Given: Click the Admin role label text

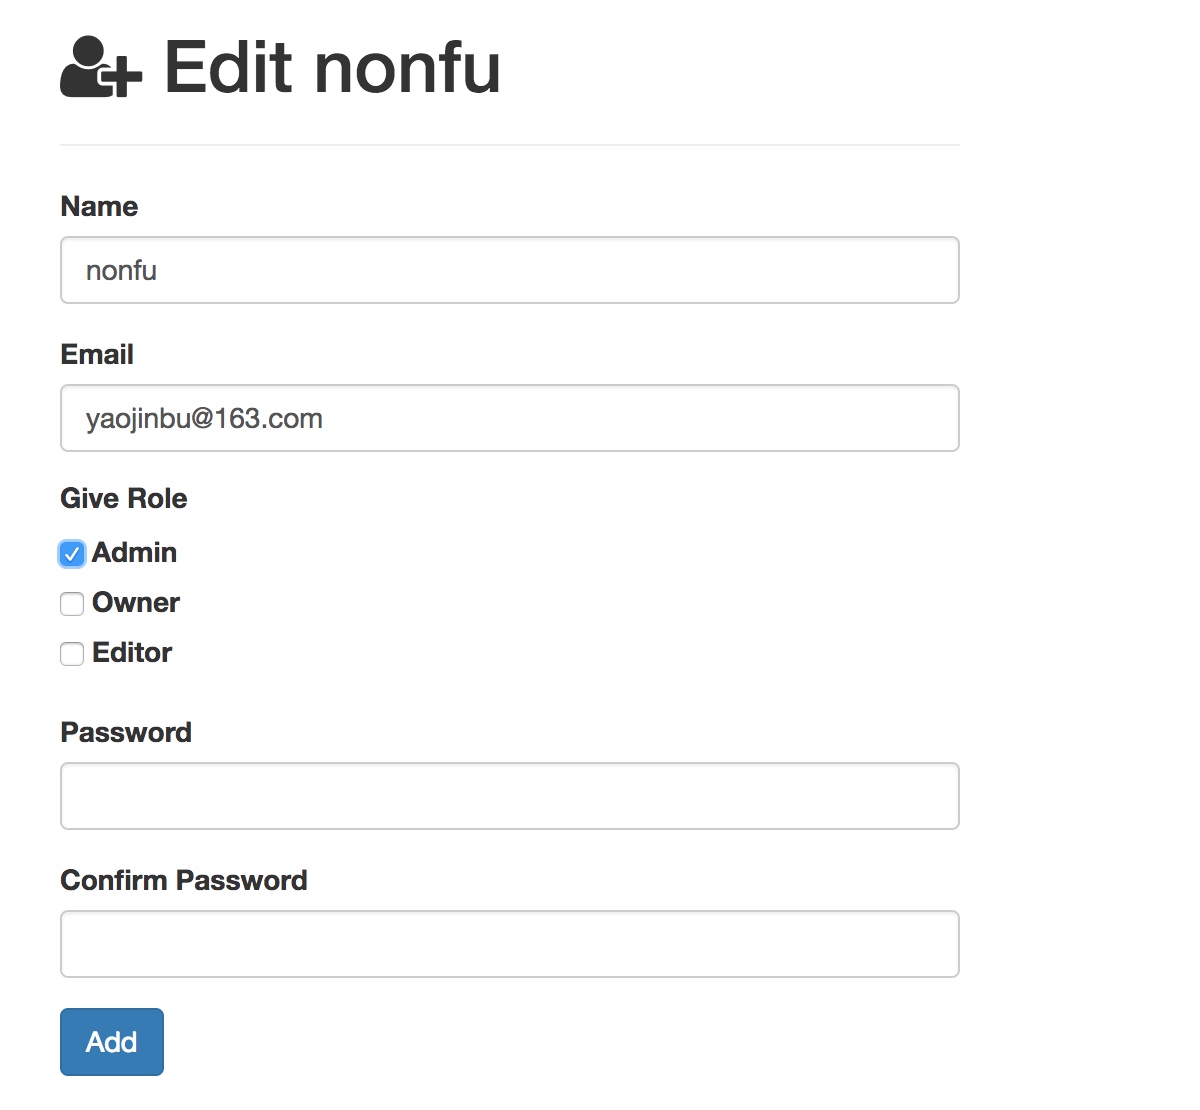Looking at the screenshot, I should tap(134, 552).
